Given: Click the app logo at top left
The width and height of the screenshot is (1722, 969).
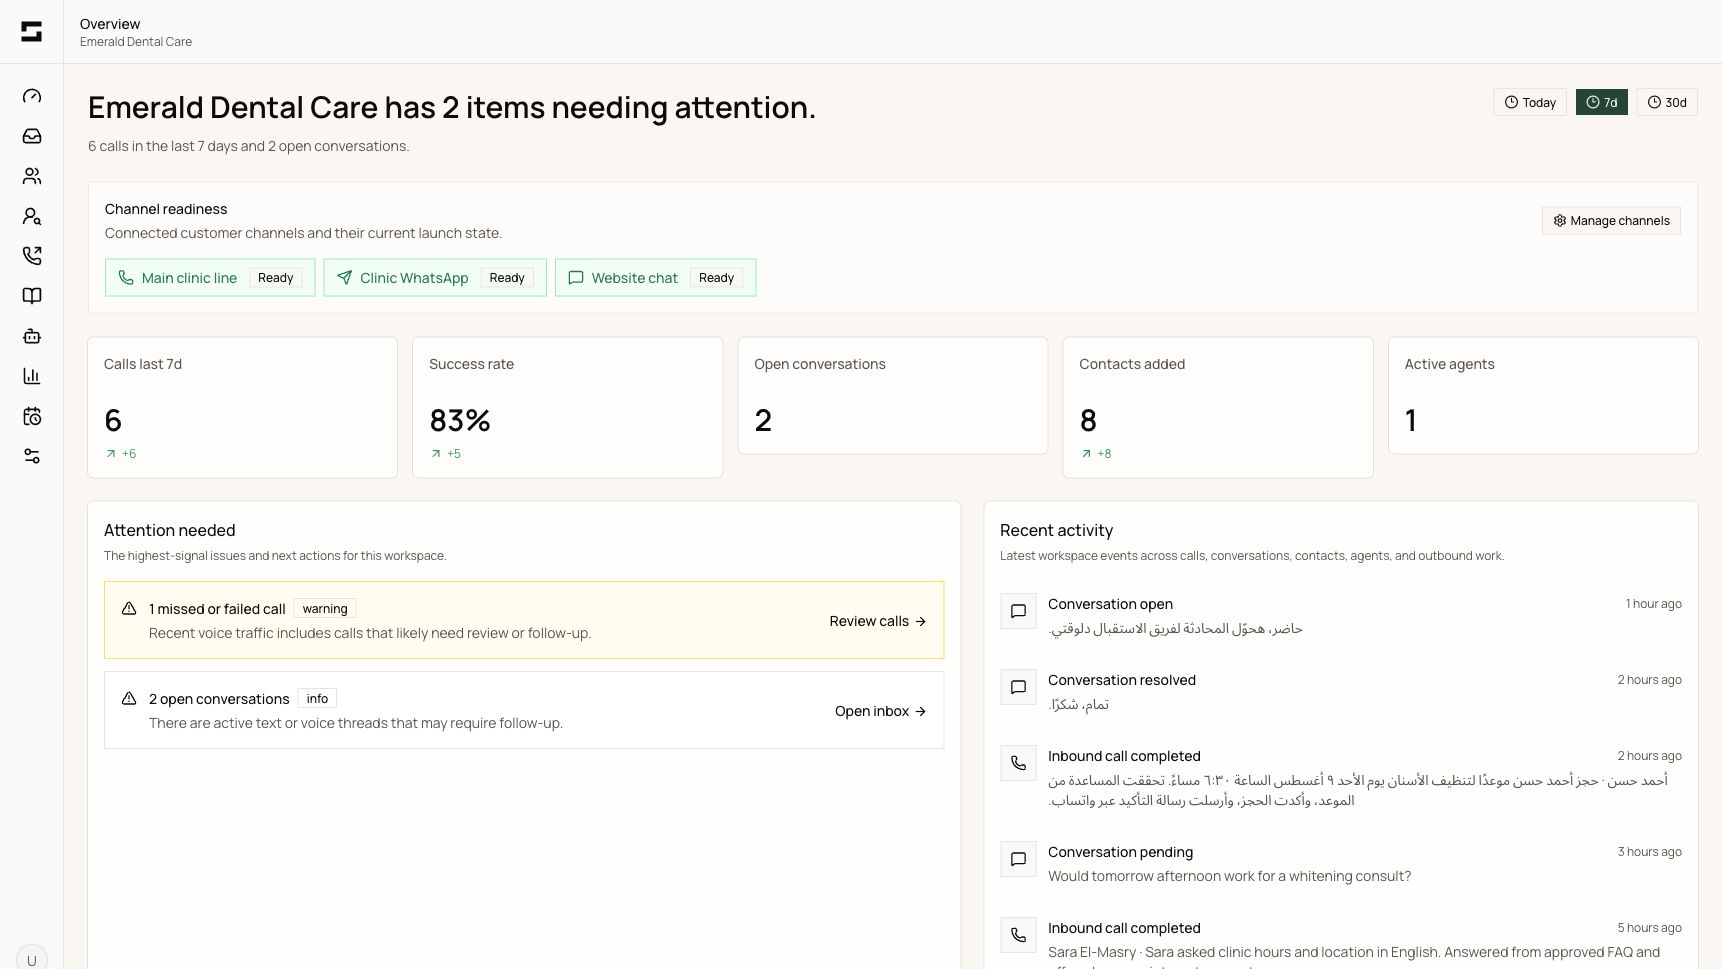Looking at the screenshot, I should coord(32,32).
